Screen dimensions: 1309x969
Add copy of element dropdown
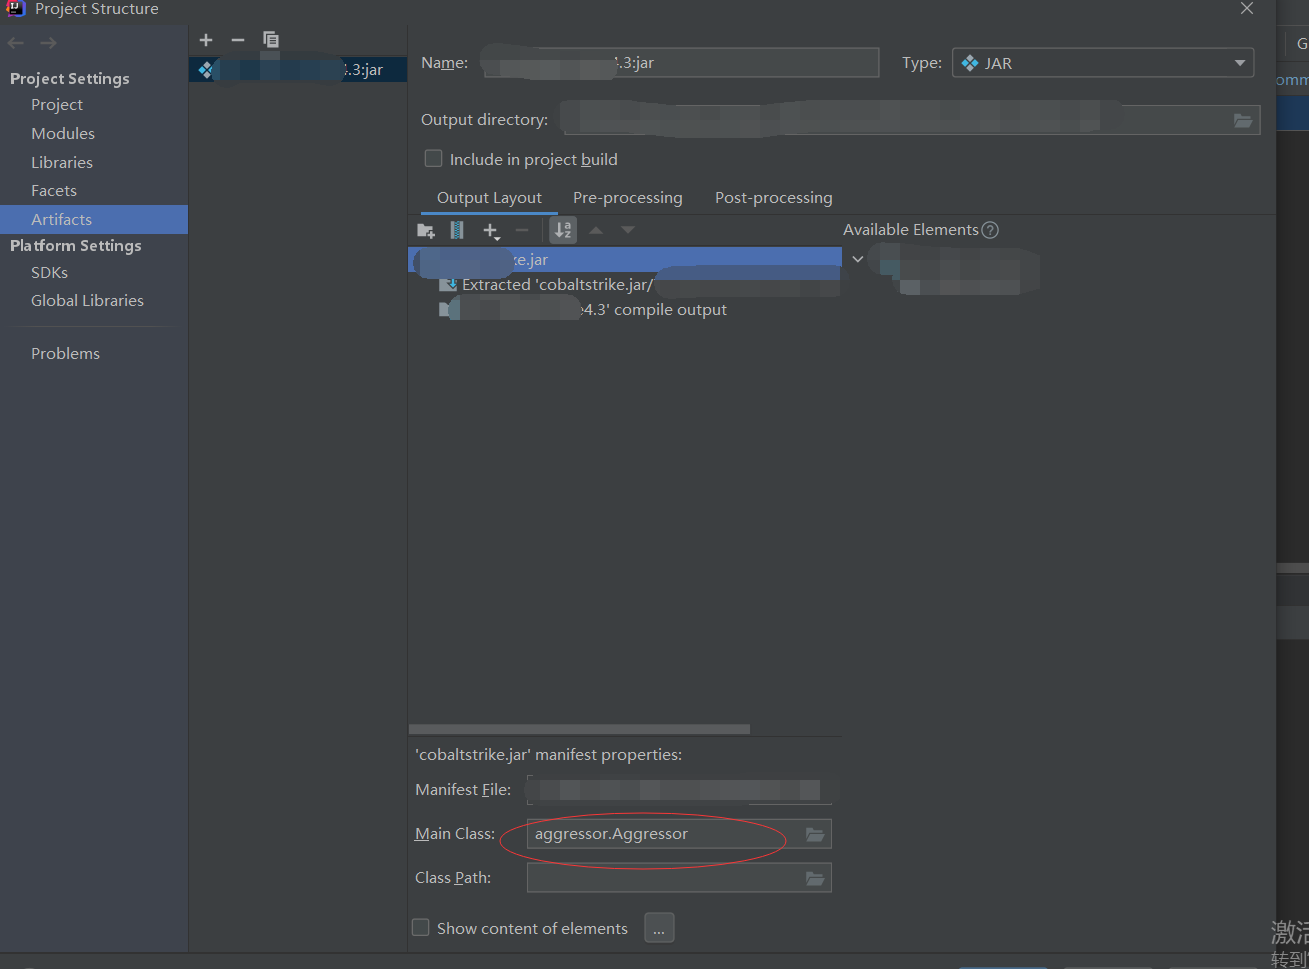pos(491,231)
